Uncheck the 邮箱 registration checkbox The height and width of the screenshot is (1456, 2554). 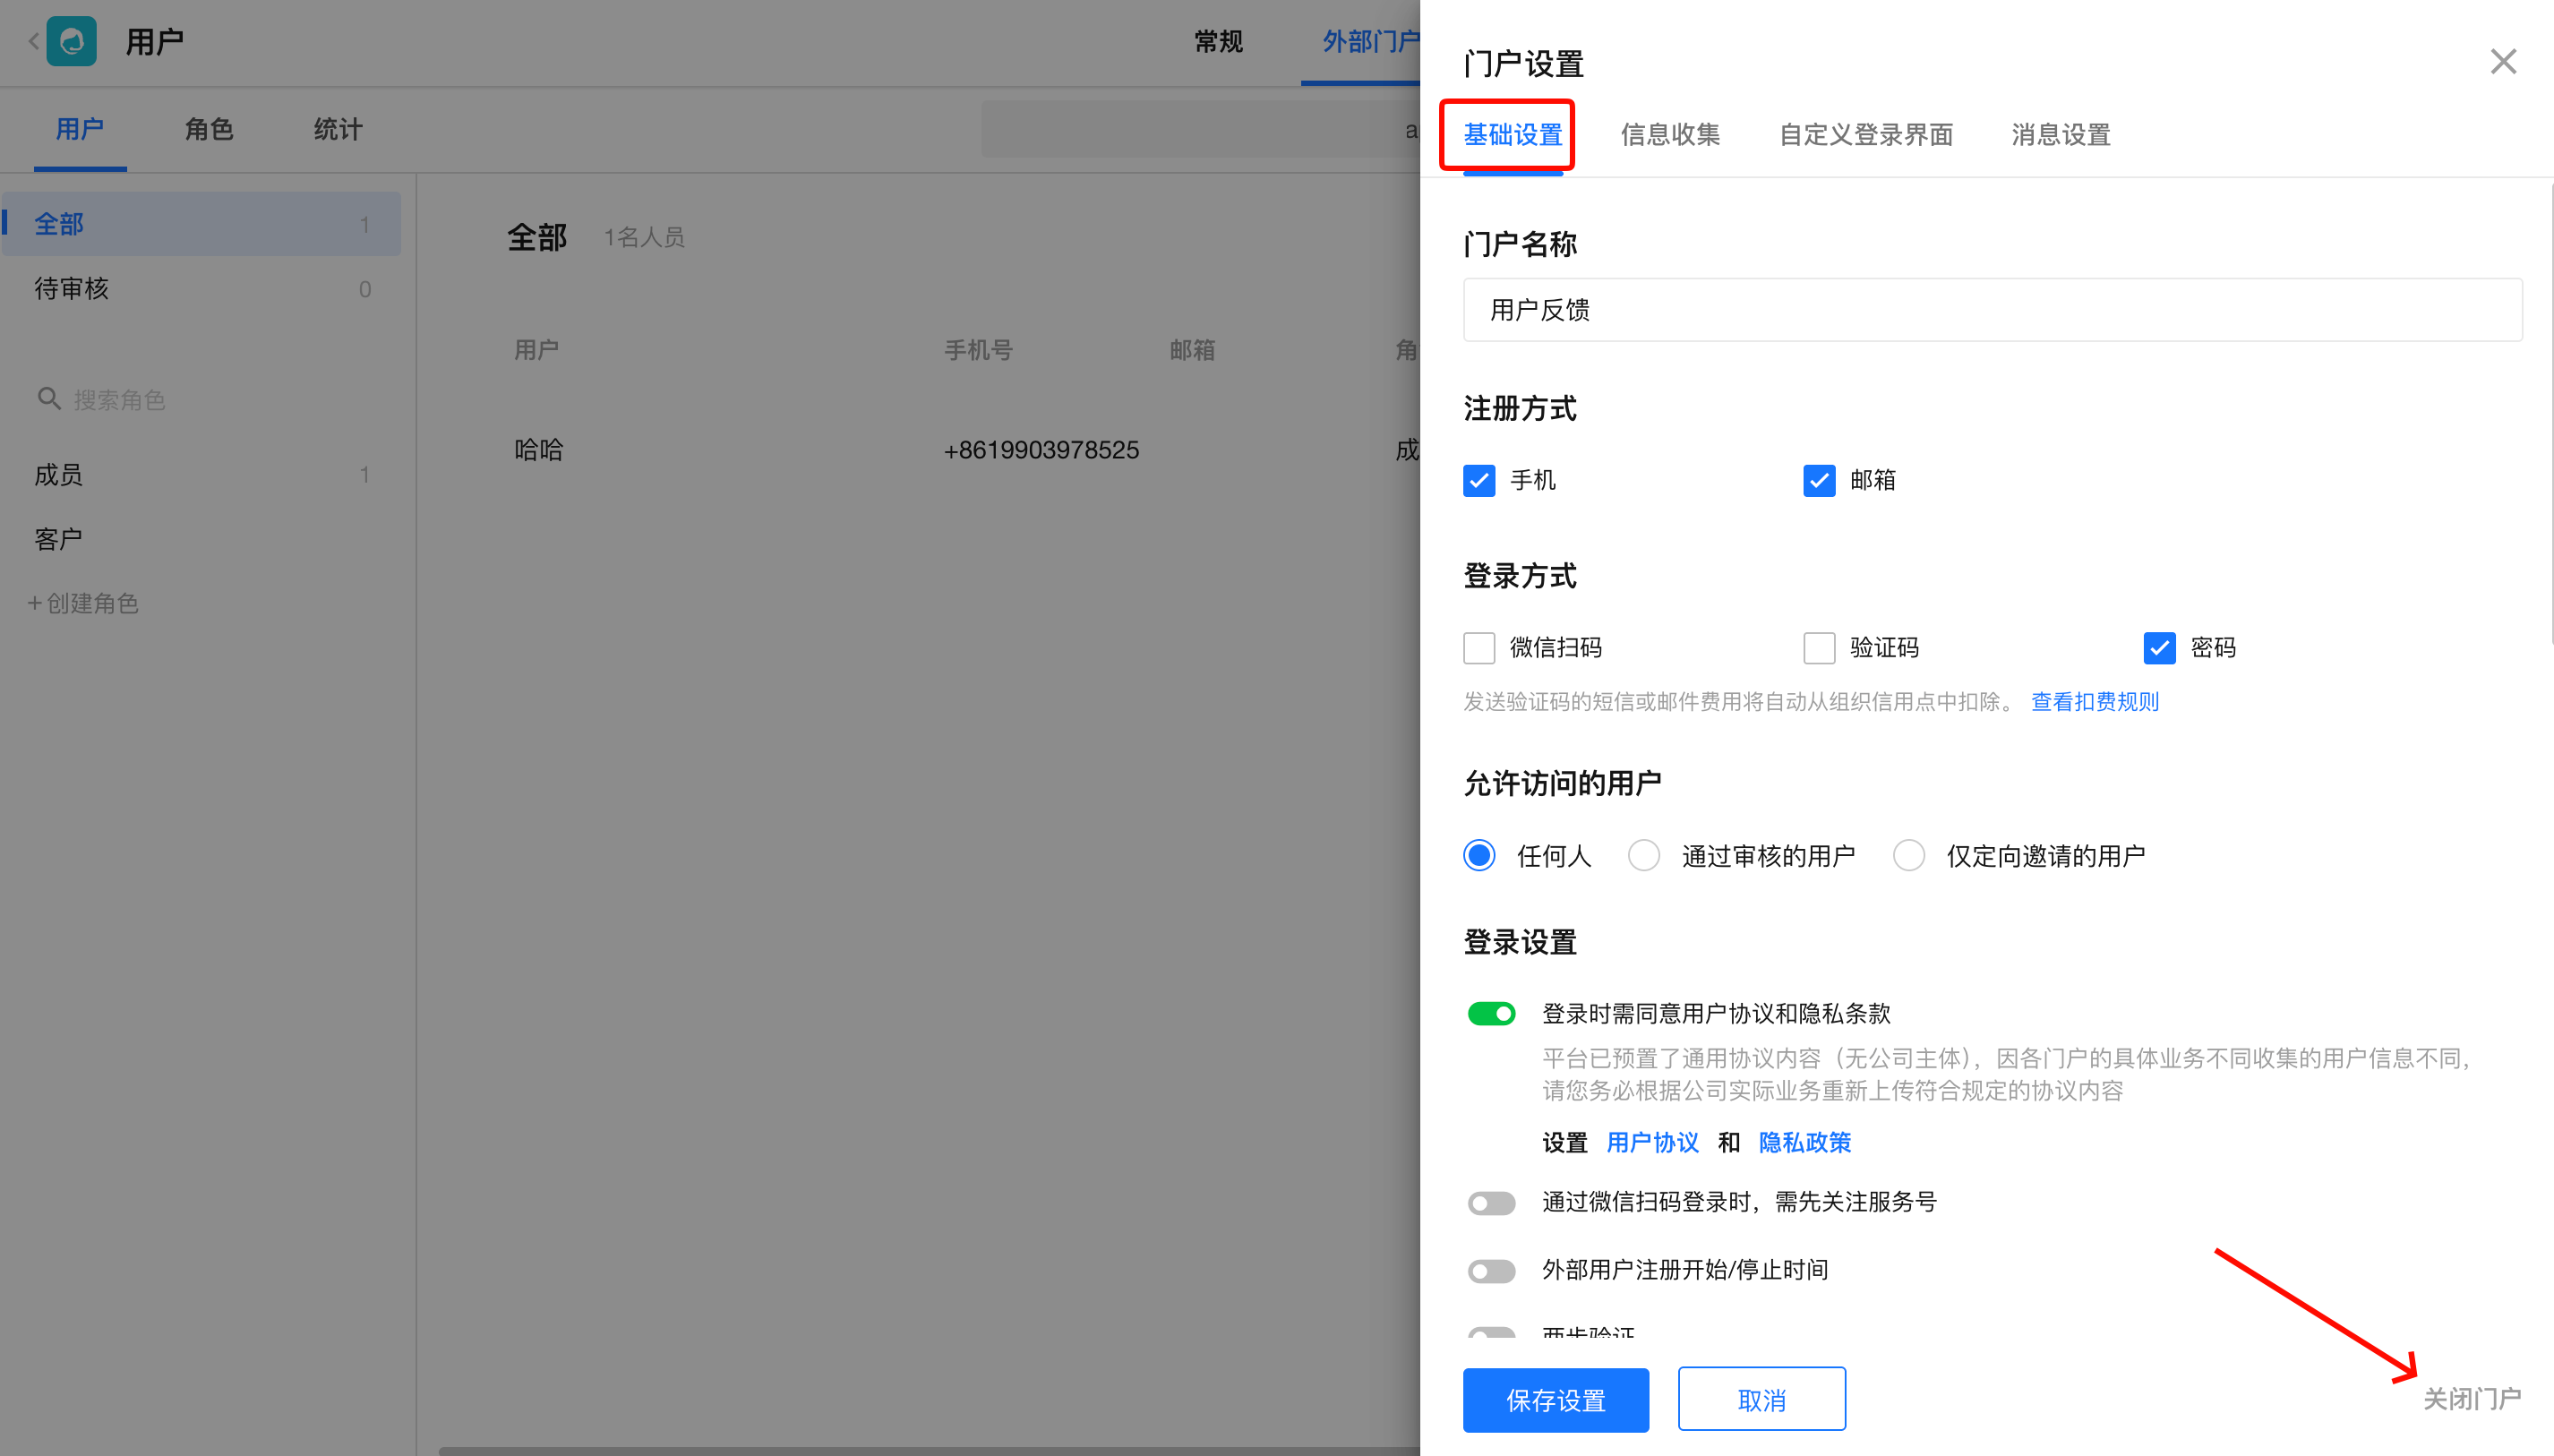coord(1819,480)
